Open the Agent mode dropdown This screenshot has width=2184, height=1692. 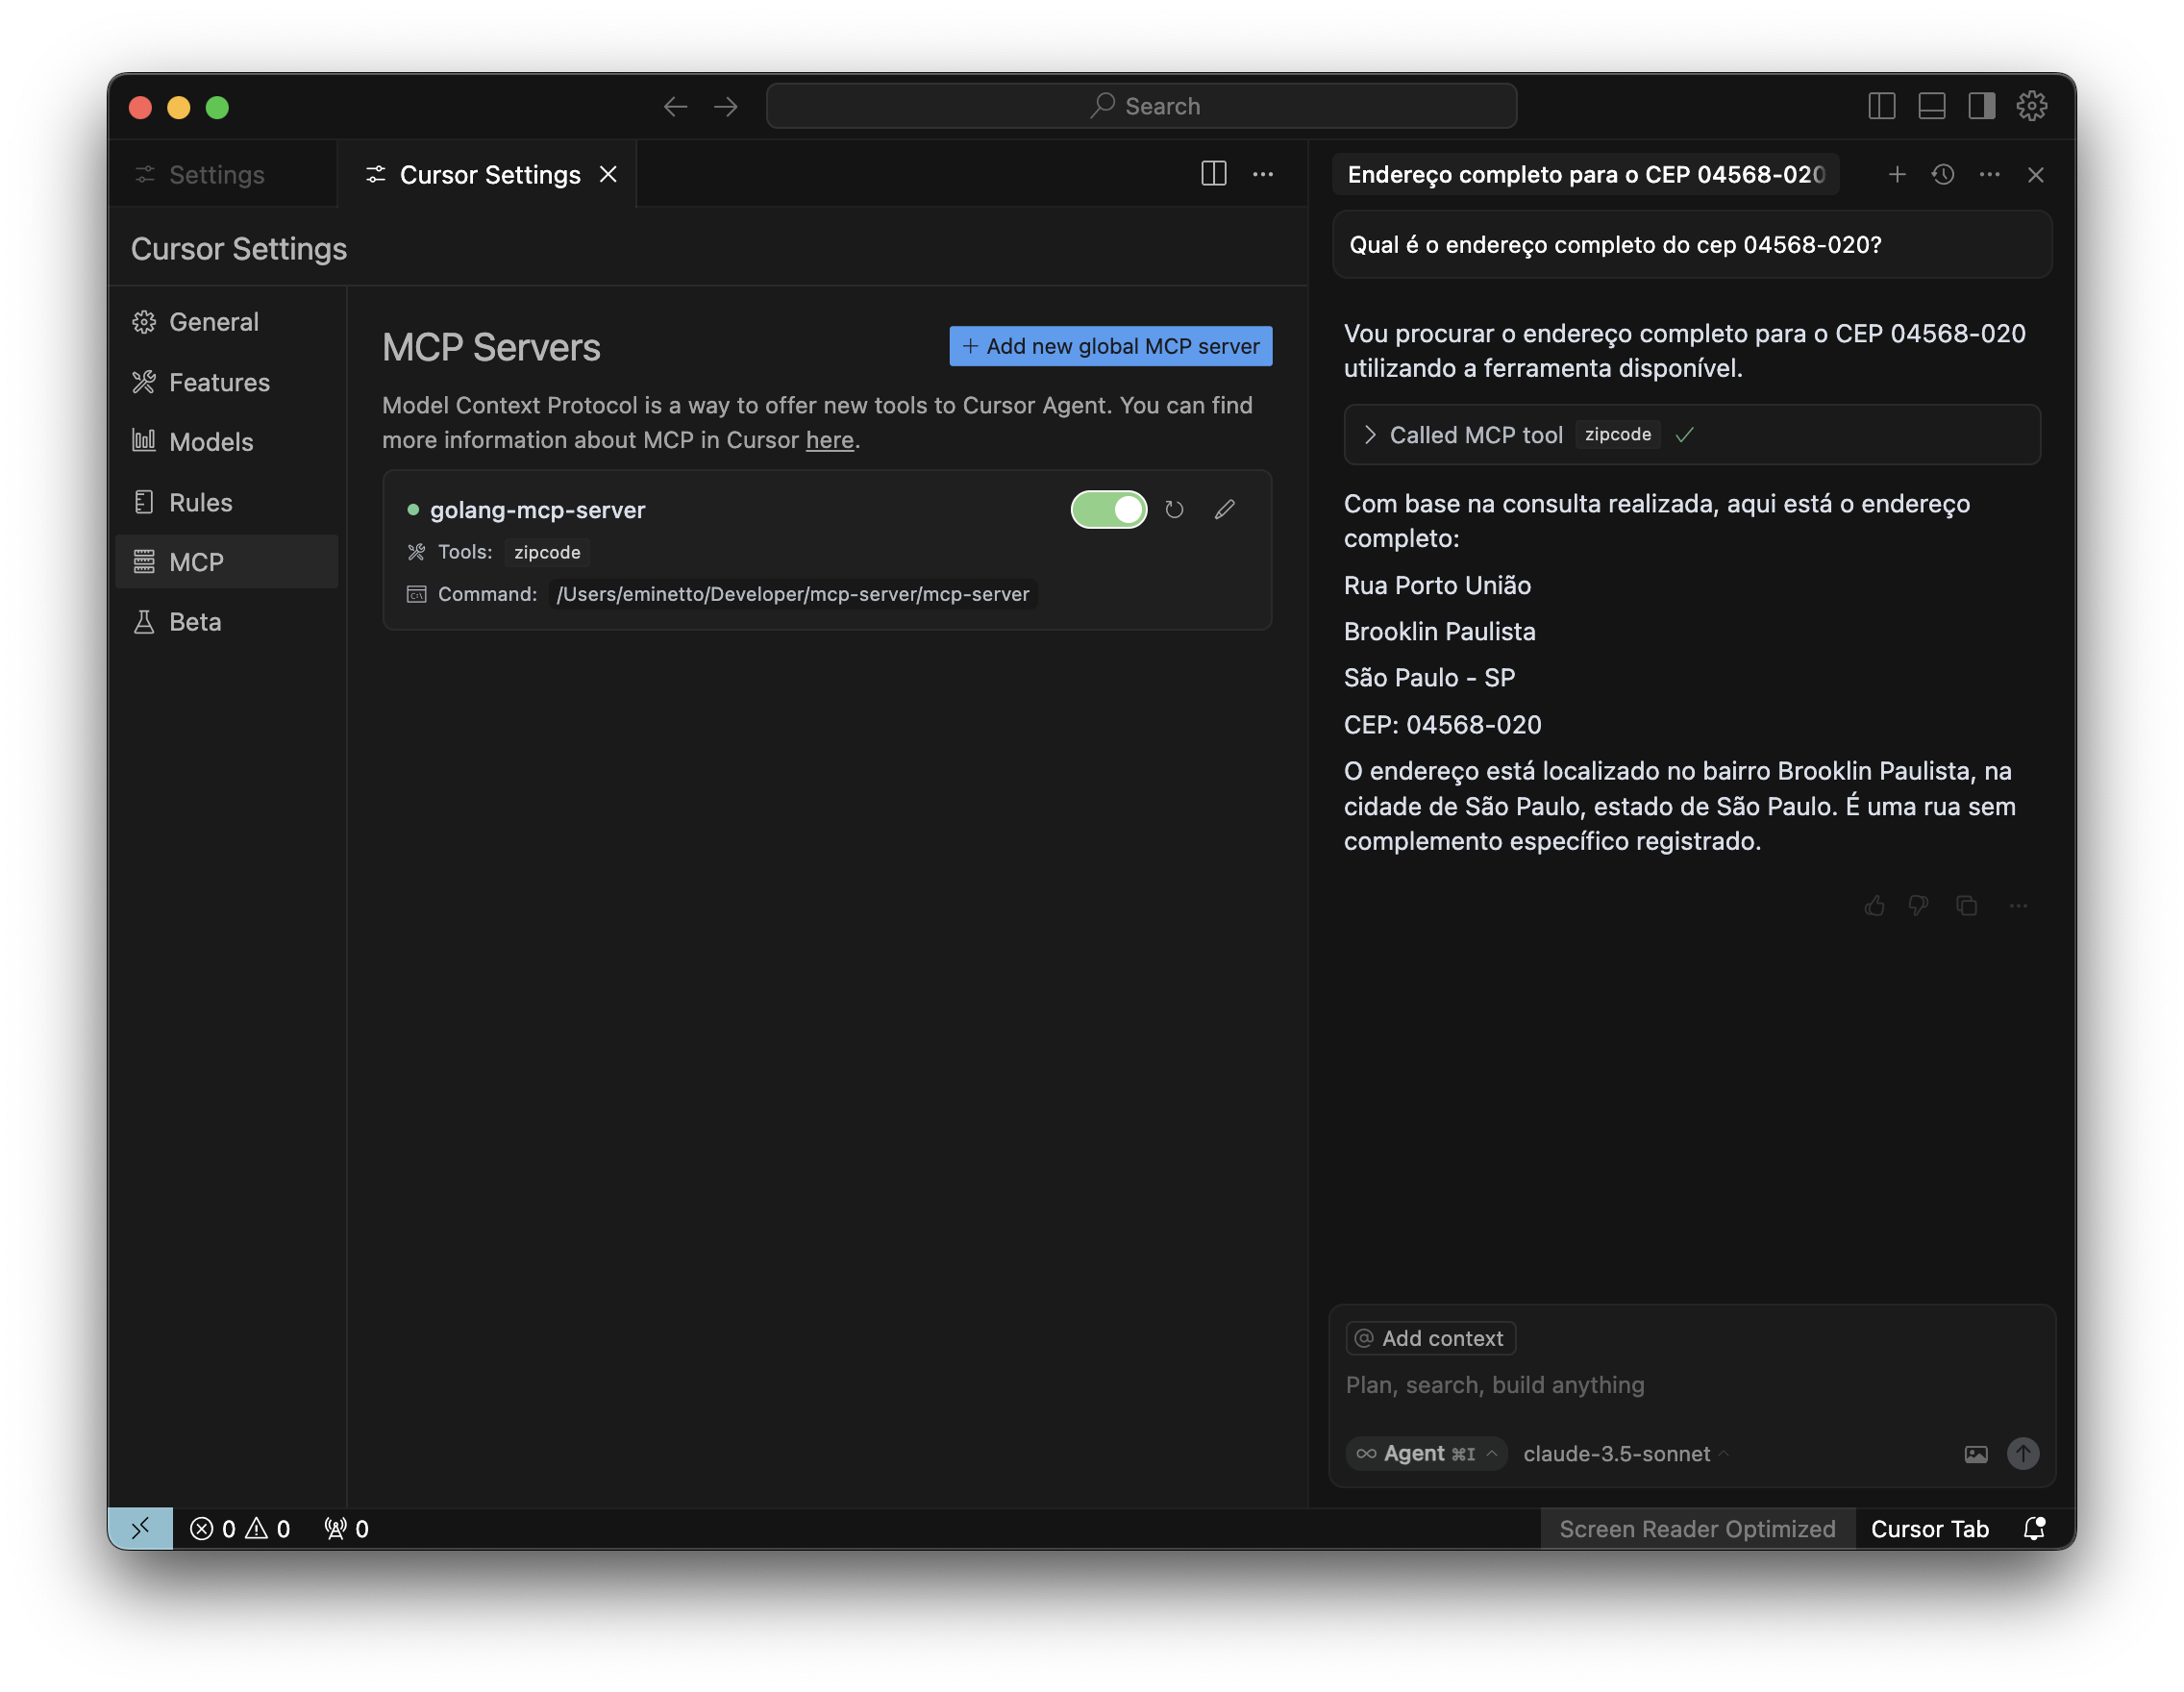[1426, 1454]
